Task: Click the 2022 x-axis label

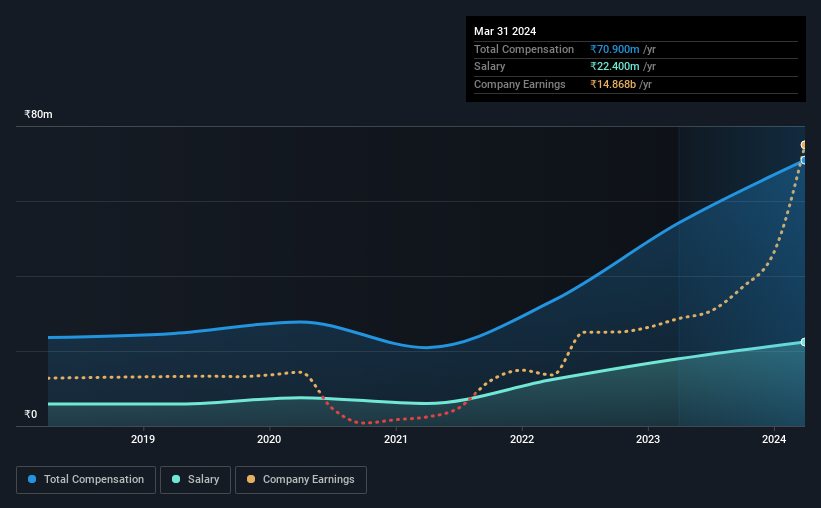Action: pyautogui.click(x=522, y=439)
